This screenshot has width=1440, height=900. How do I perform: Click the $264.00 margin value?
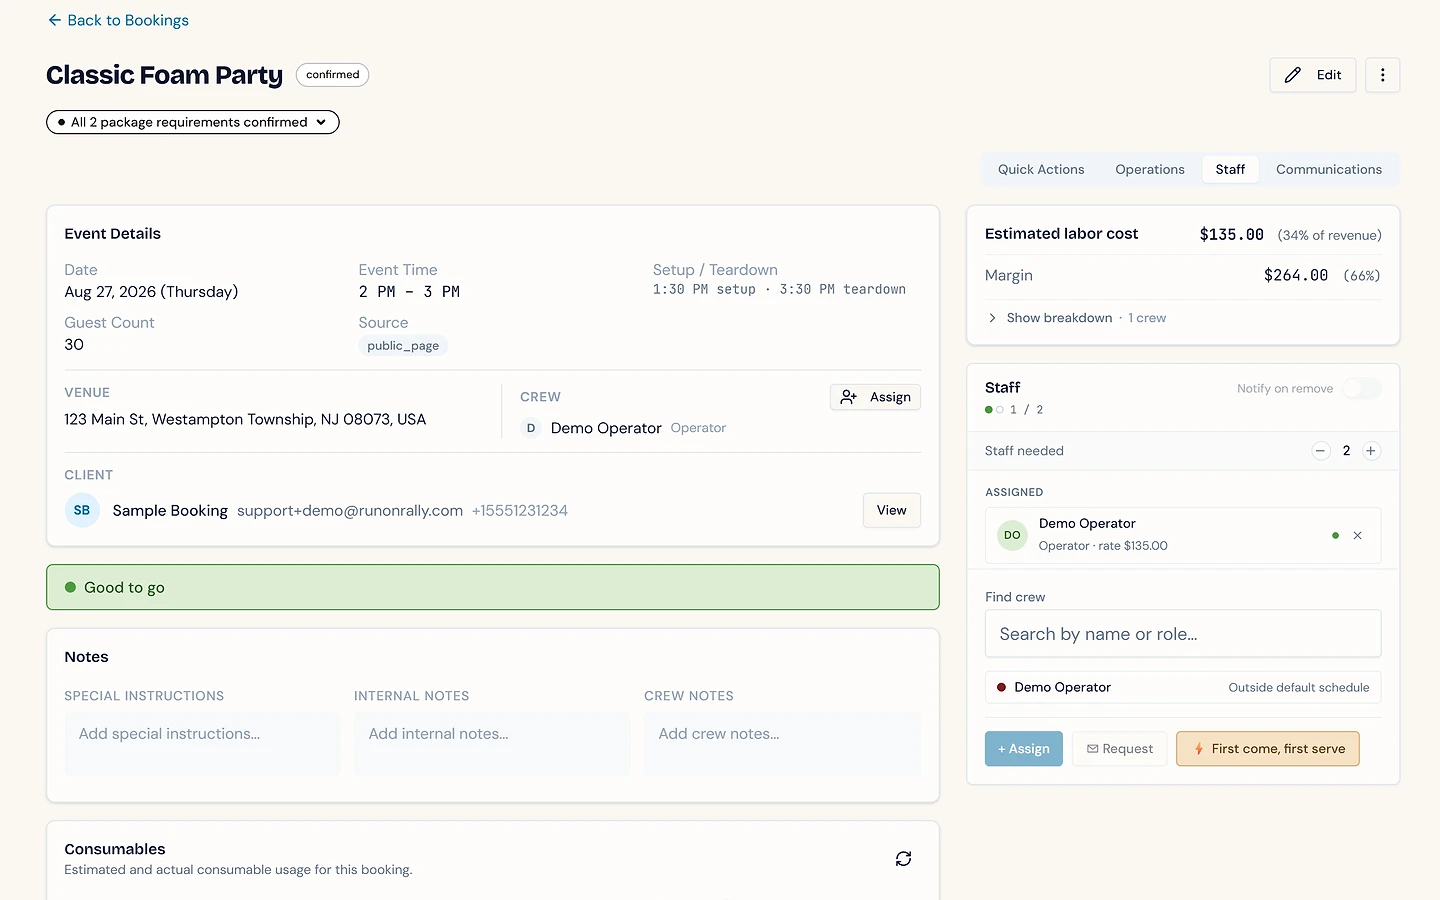click(x=1296, y=276)
